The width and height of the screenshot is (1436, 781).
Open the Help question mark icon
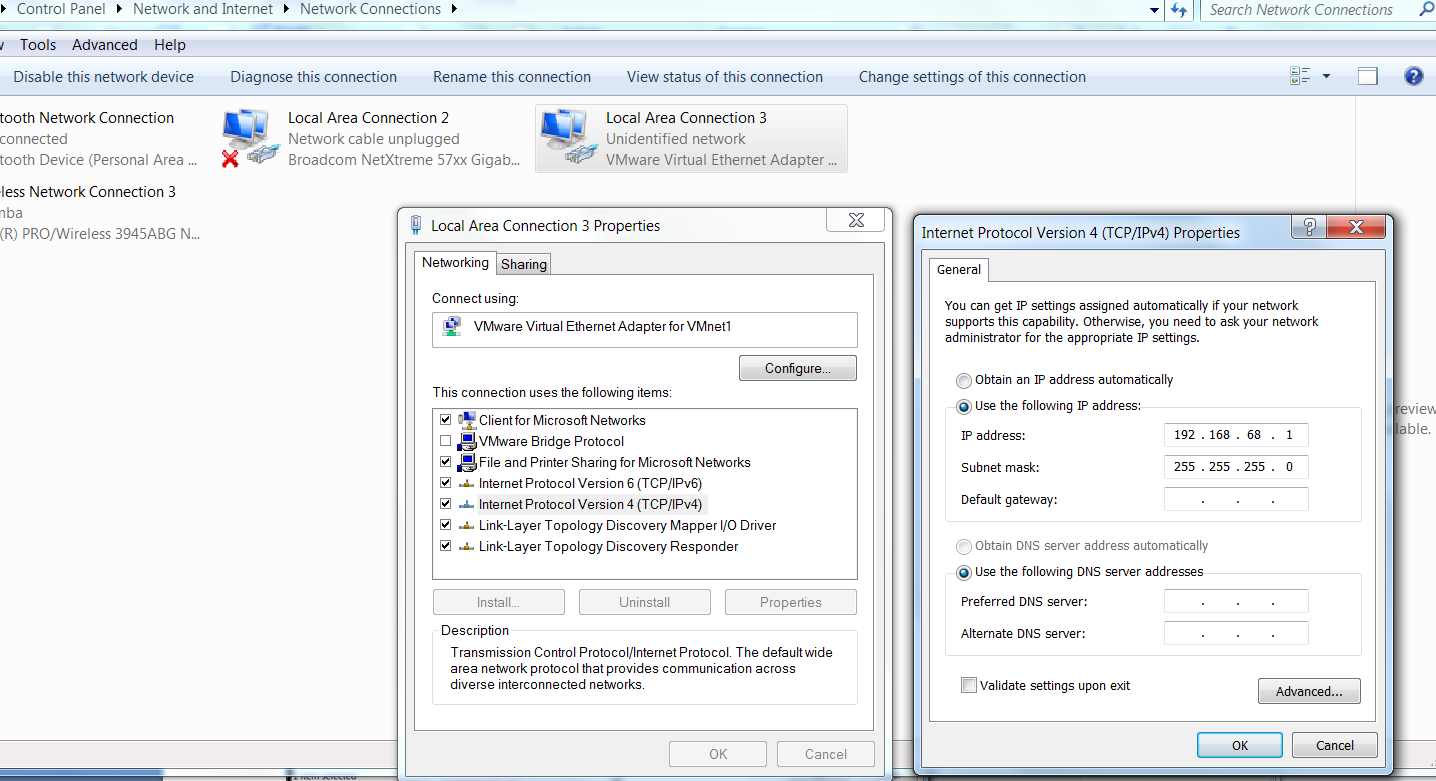tap(1413, 77)
